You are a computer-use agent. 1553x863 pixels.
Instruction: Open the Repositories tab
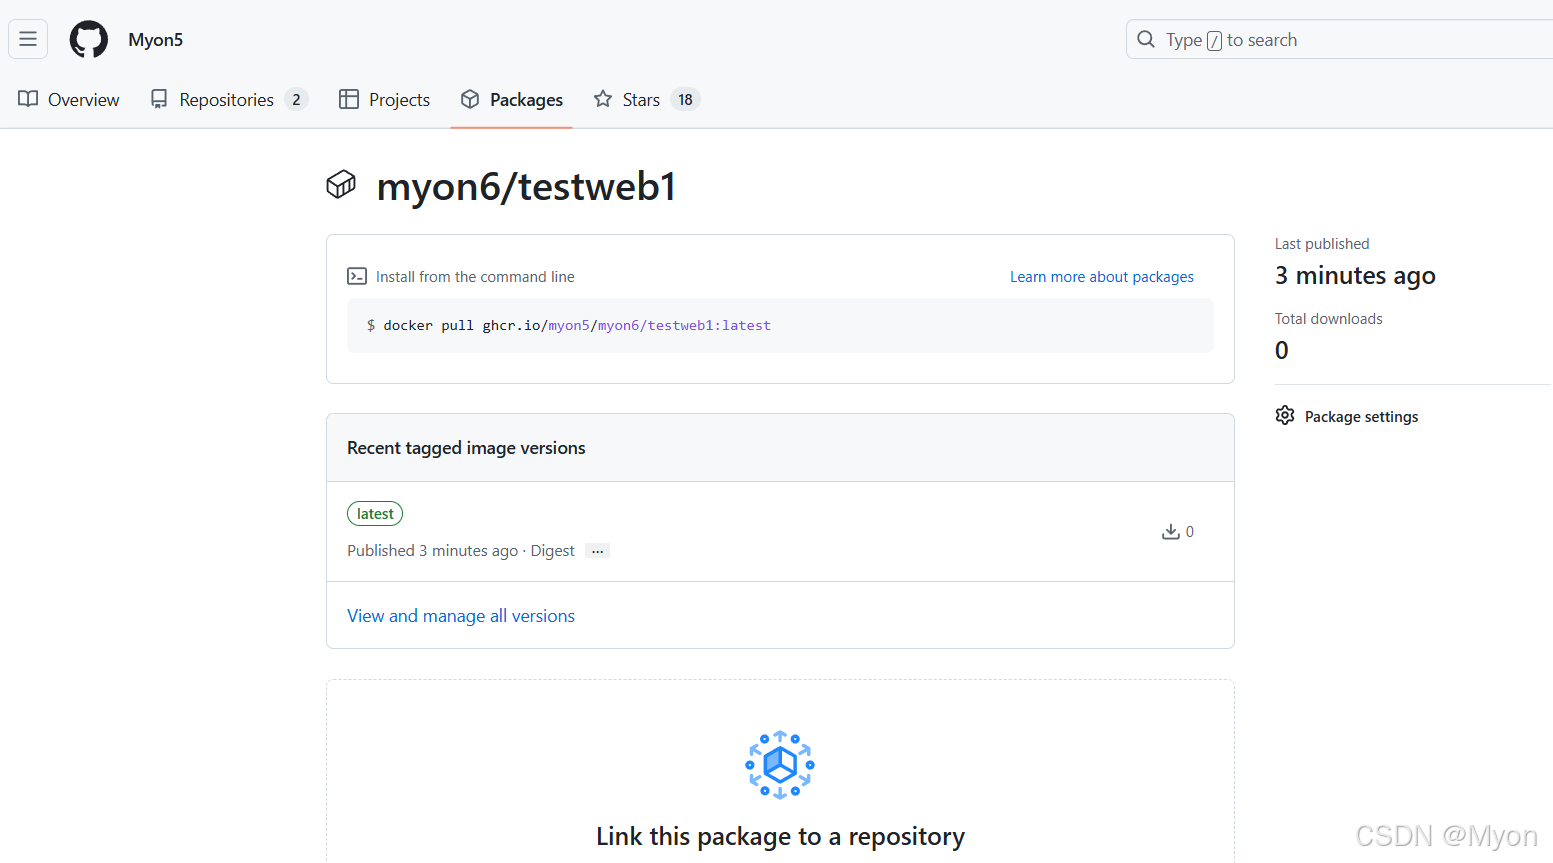tap(229, 100)
